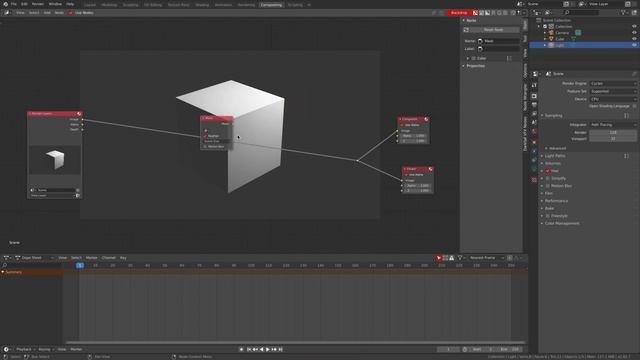The height and width of the screenshot is (360, 640).
Task: Toggle Cube visibility eye in outliner
Action: 634,39
